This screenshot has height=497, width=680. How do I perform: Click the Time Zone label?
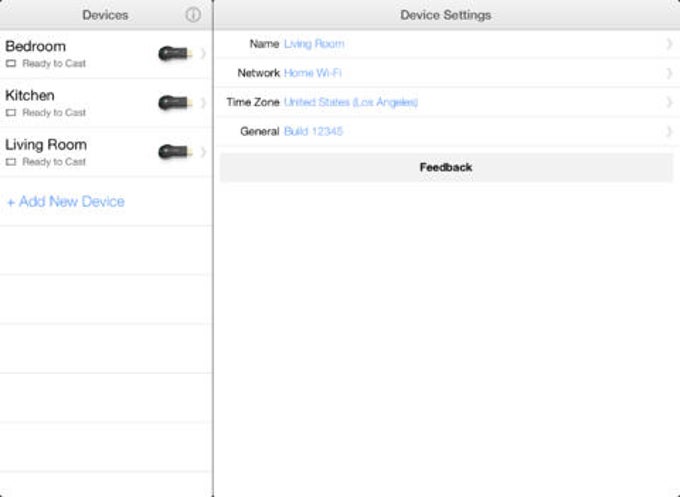253,102
